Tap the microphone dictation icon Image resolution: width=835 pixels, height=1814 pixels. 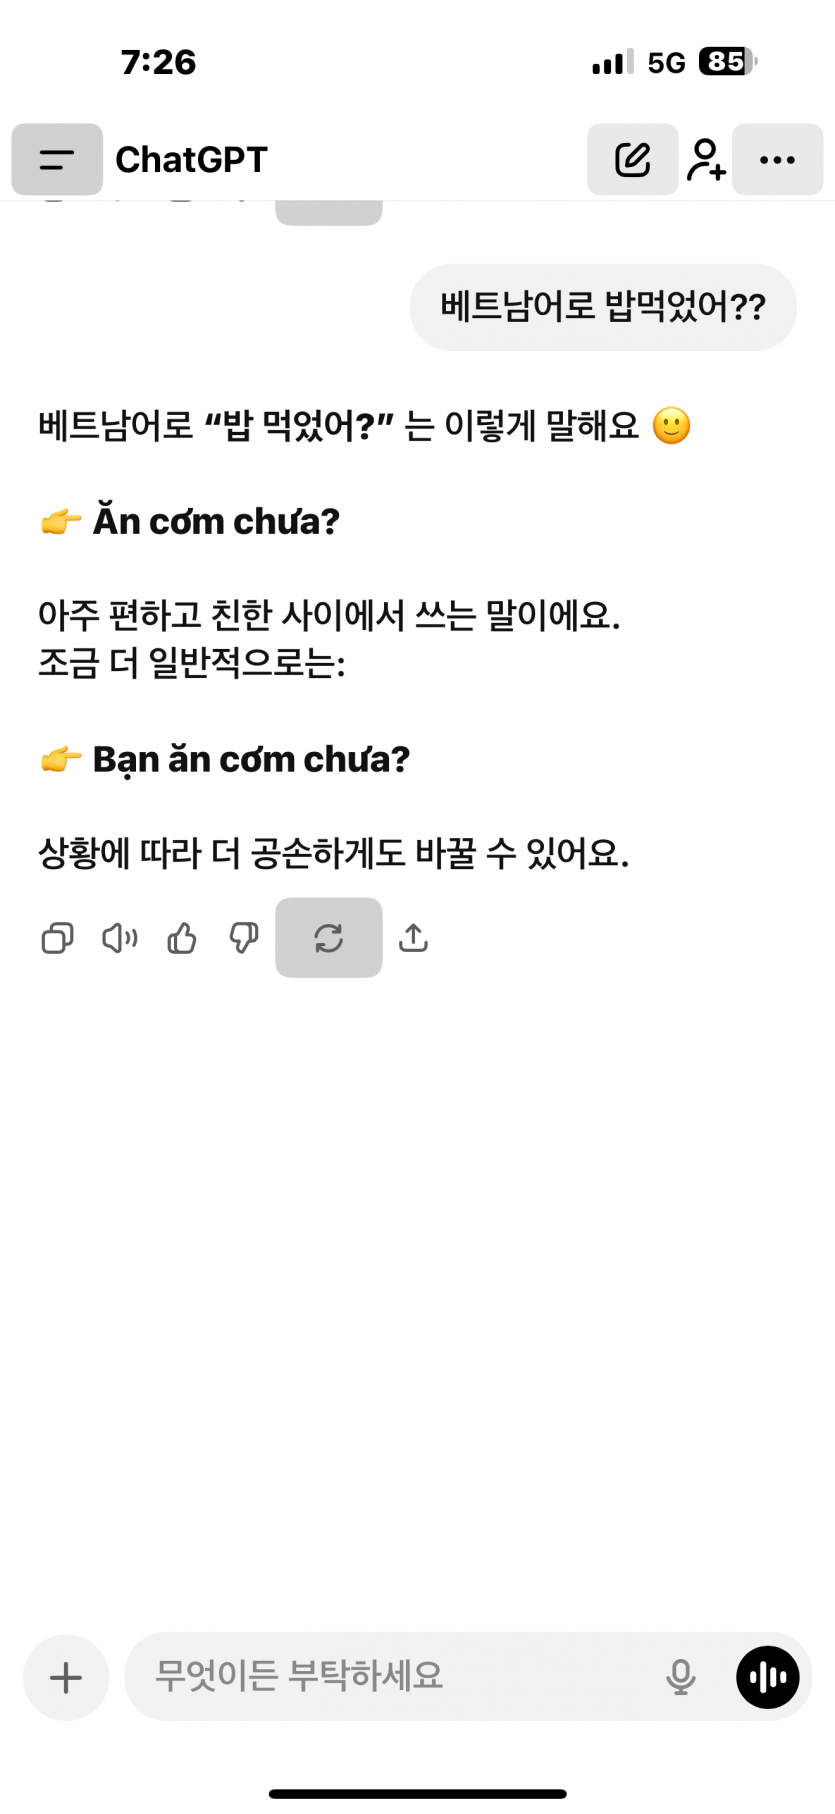click(680, 1677)
